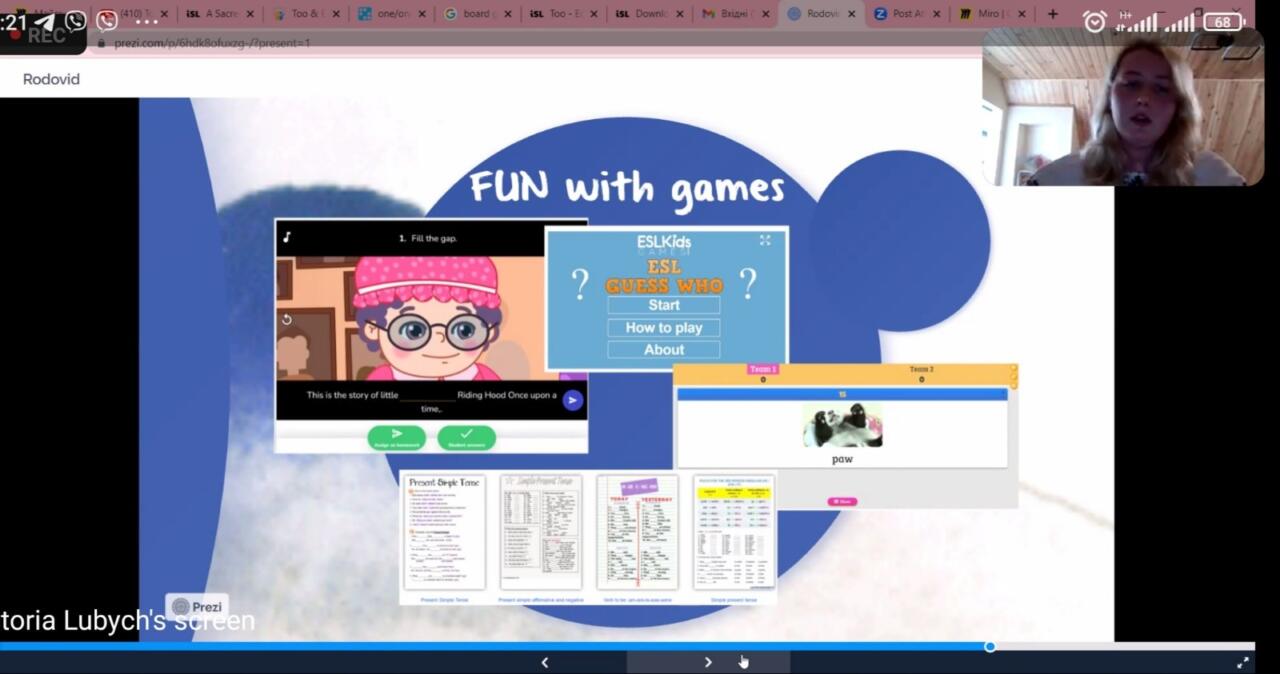Close the Rodovid tab

(x=852, y=14)
